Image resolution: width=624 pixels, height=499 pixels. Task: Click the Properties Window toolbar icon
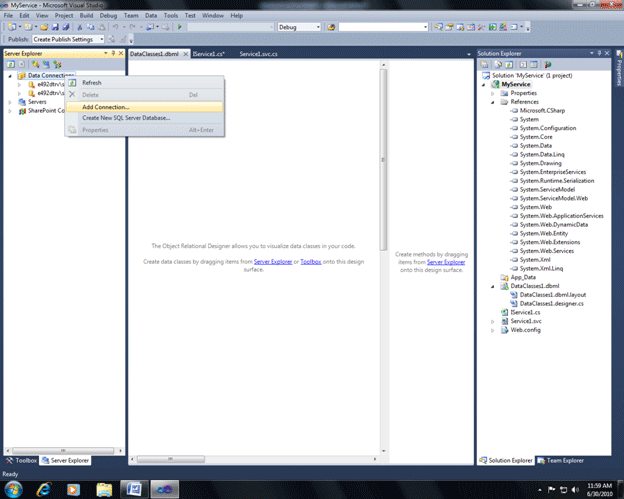[x=449, y=27]
